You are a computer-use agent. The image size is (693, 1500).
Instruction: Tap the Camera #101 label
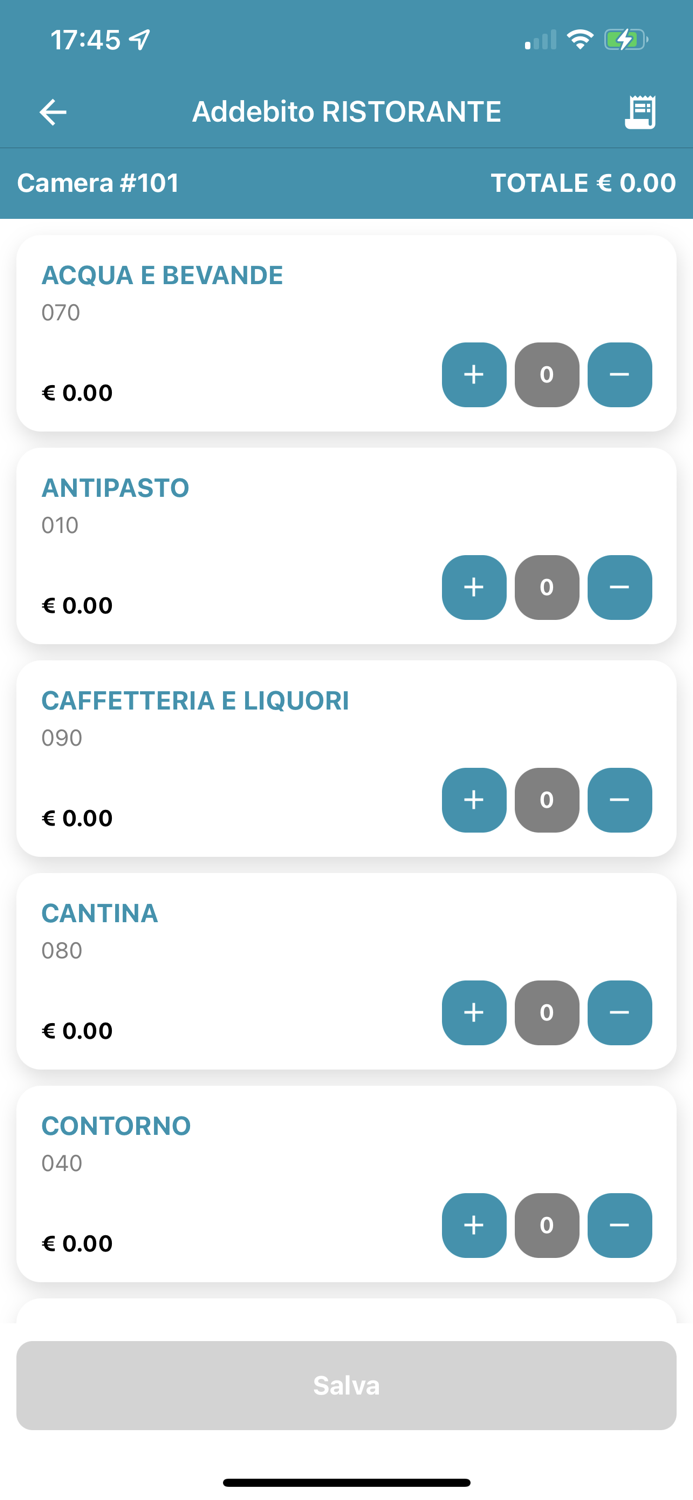pos(98,183)
